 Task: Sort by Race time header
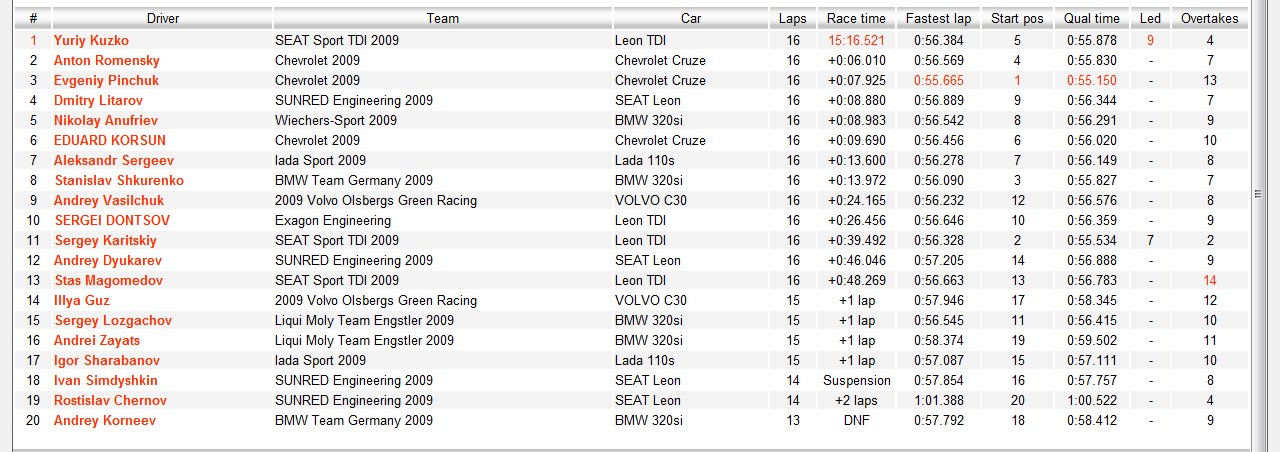856,18
